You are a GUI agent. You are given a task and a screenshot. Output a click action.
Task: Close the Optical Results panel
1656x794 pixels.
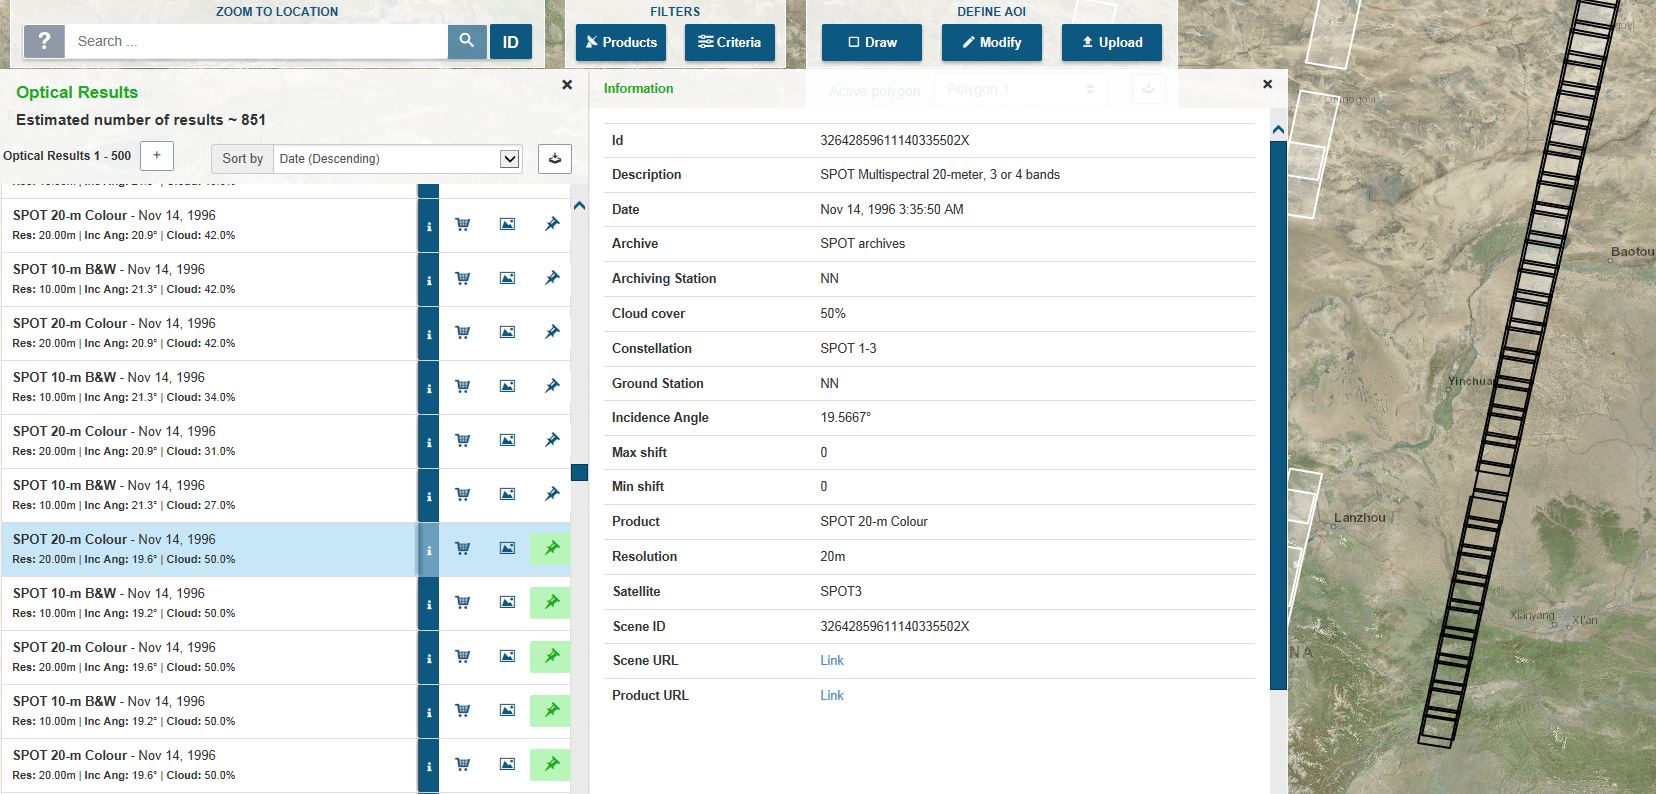(x=567, y=85)
